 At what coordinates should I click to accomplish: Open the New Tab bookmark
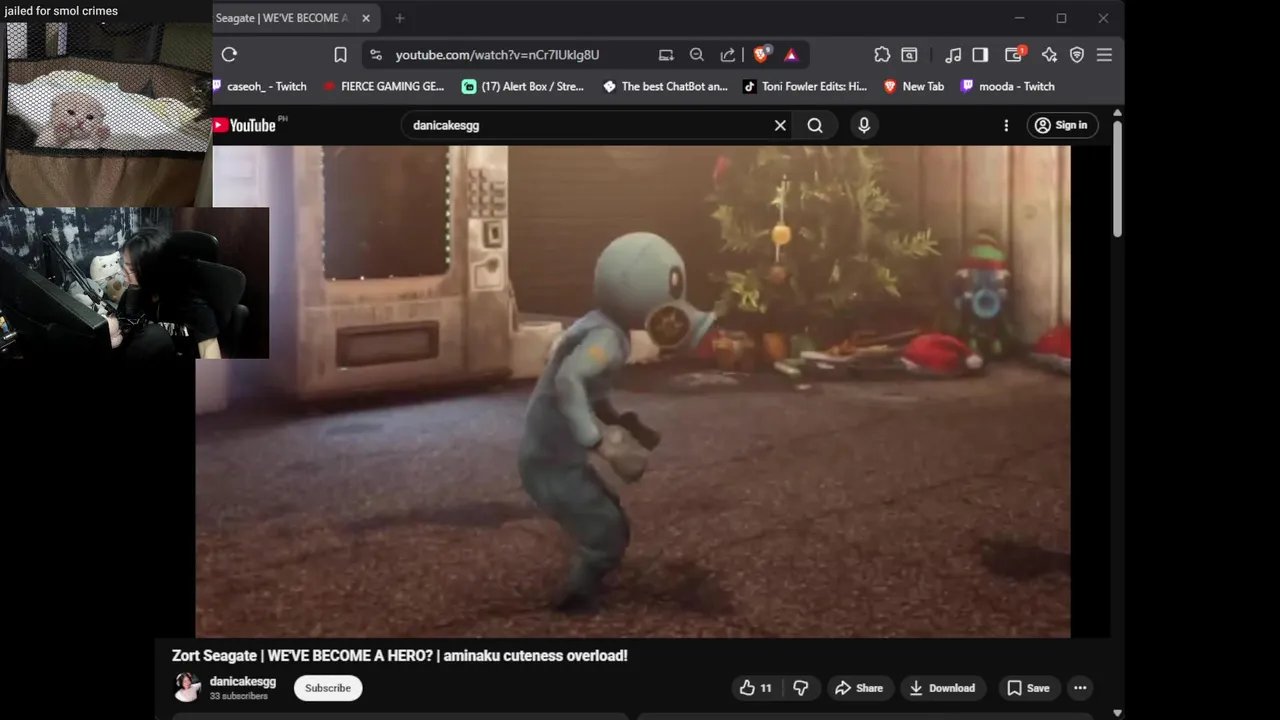tap(914, 86)
